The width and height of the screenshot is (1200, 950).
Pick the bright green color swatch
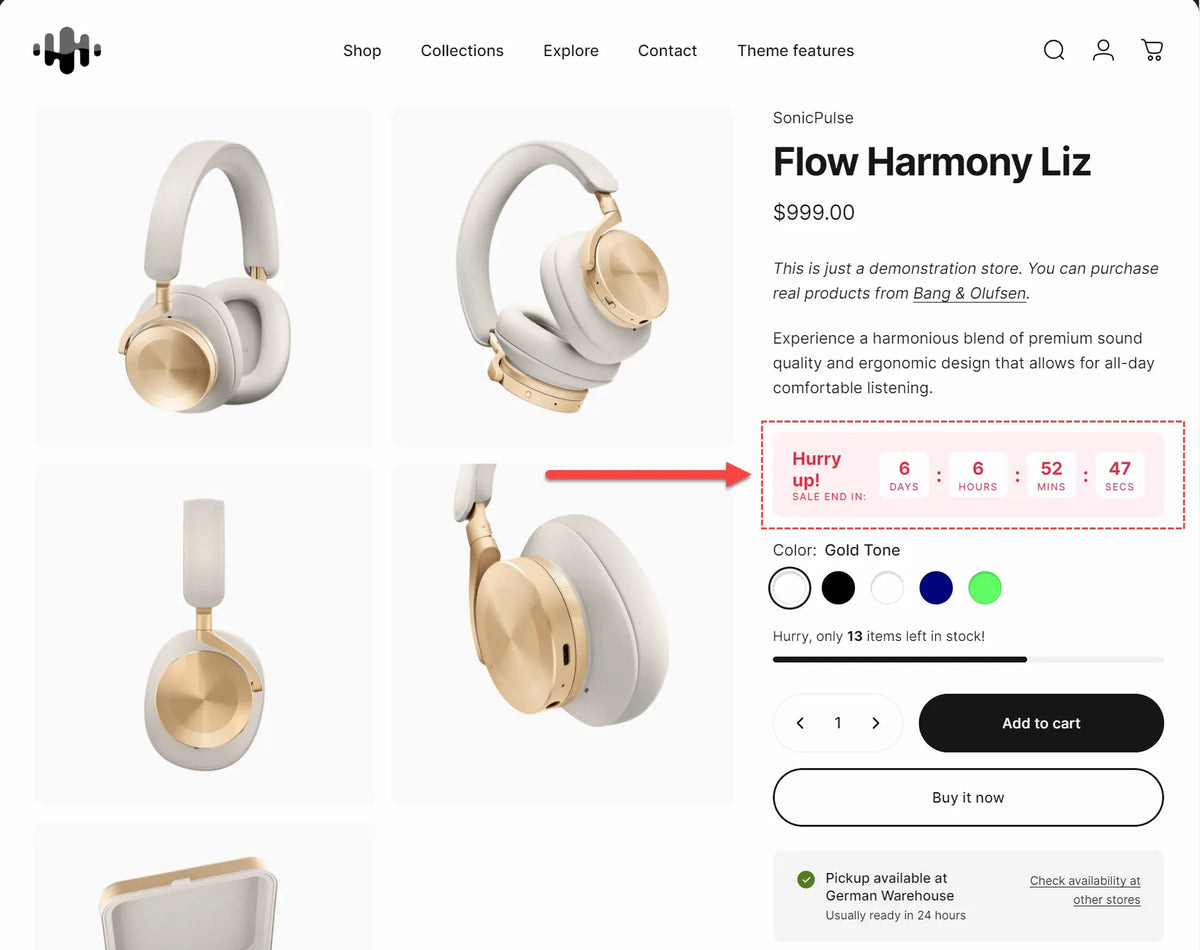pyautogui.click(x=985, y=588)
